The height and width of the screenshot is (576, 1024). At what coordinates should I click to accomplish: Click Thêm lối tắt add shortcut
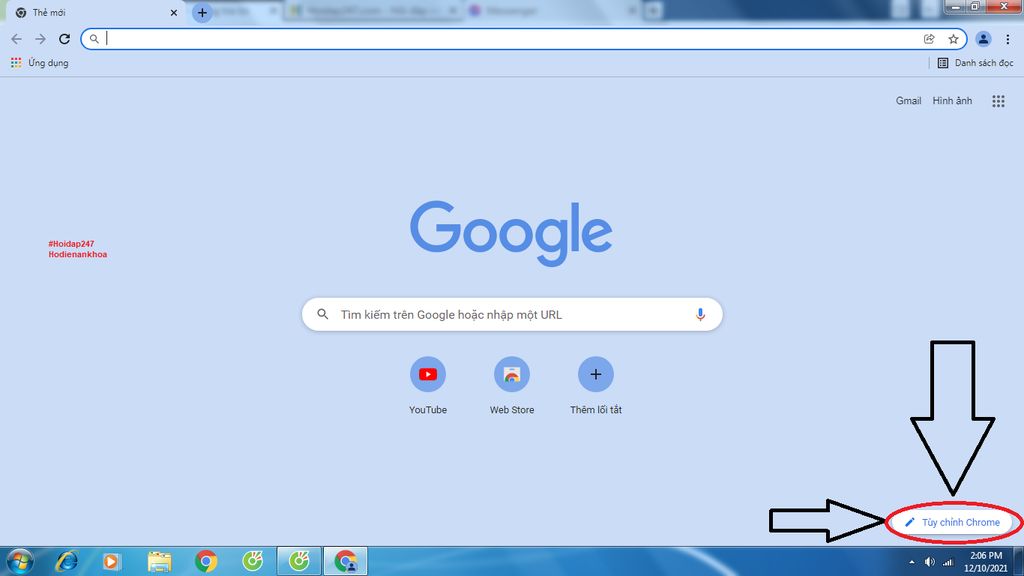pyautogui.click(x=596, y=386)
